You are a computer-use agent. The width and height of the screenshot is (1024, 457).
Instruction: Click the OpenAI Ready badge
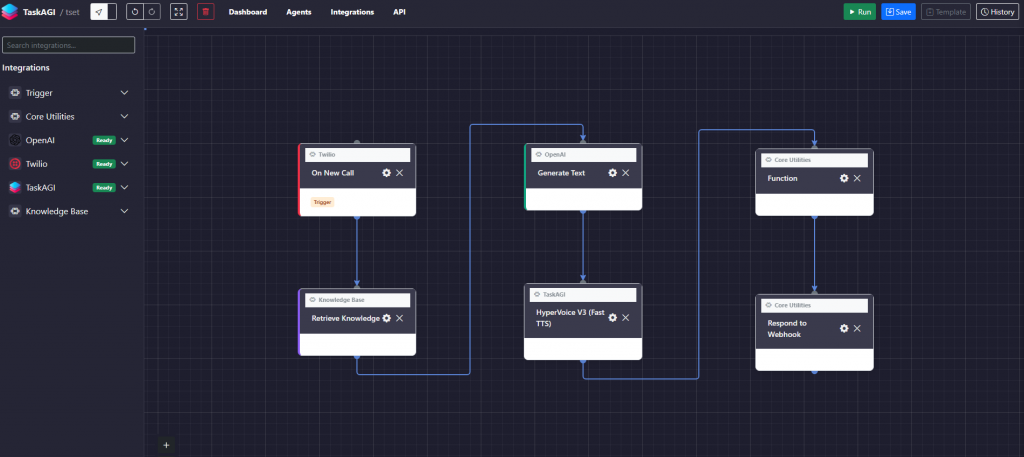tap(104, 140)
